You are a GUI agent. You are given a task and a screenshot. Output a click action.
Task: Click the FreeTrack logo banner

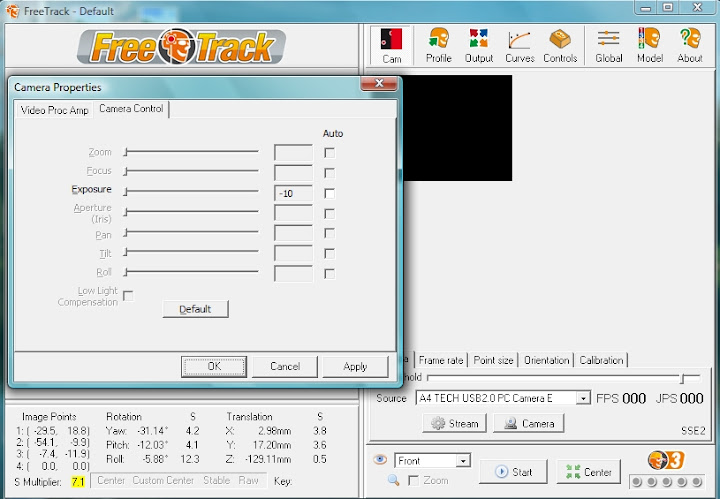(182, 46)
